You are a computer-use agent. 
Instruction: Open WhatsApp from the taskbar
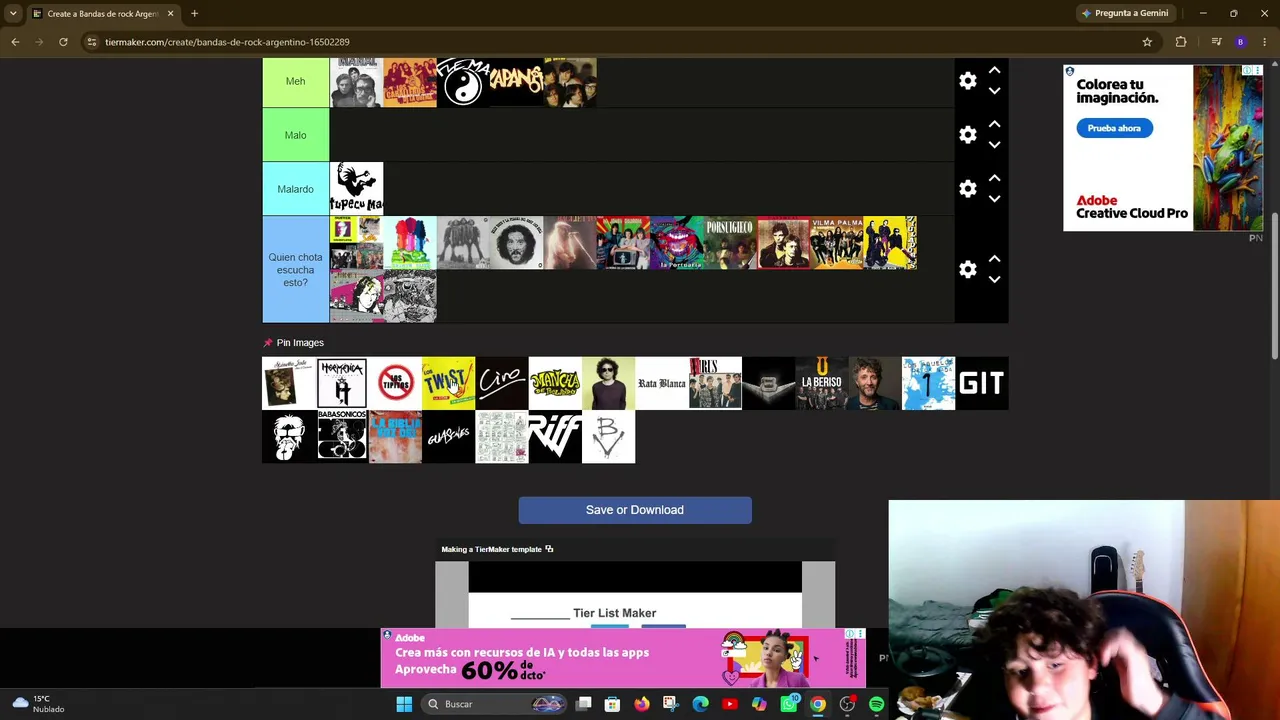pos(789,704)
